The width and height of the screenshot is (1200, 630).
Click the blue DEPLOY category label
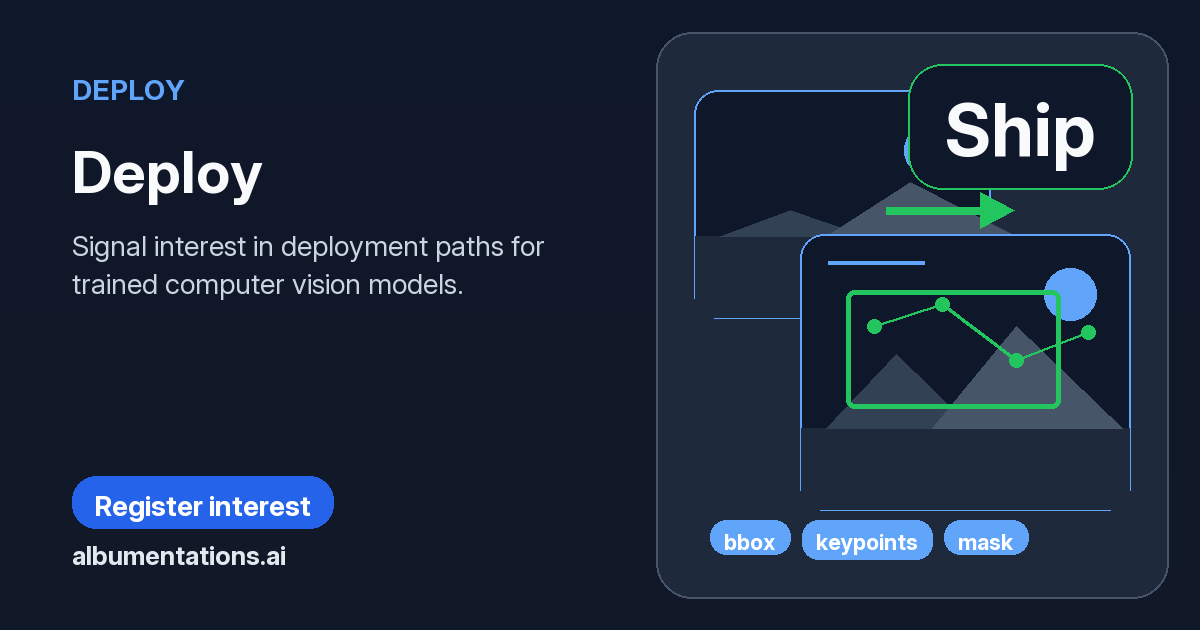[128, 90]
